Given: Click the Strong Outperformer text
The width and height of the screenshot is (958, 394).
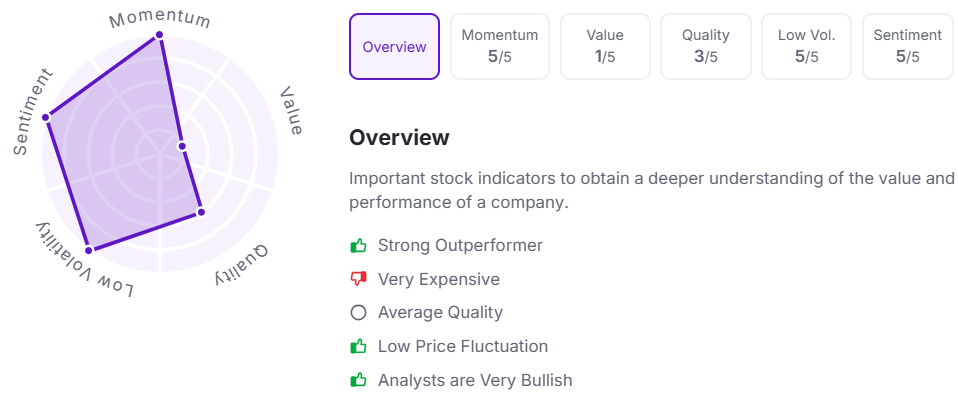Looking at the screenshot, I should [x=460, y=246].
